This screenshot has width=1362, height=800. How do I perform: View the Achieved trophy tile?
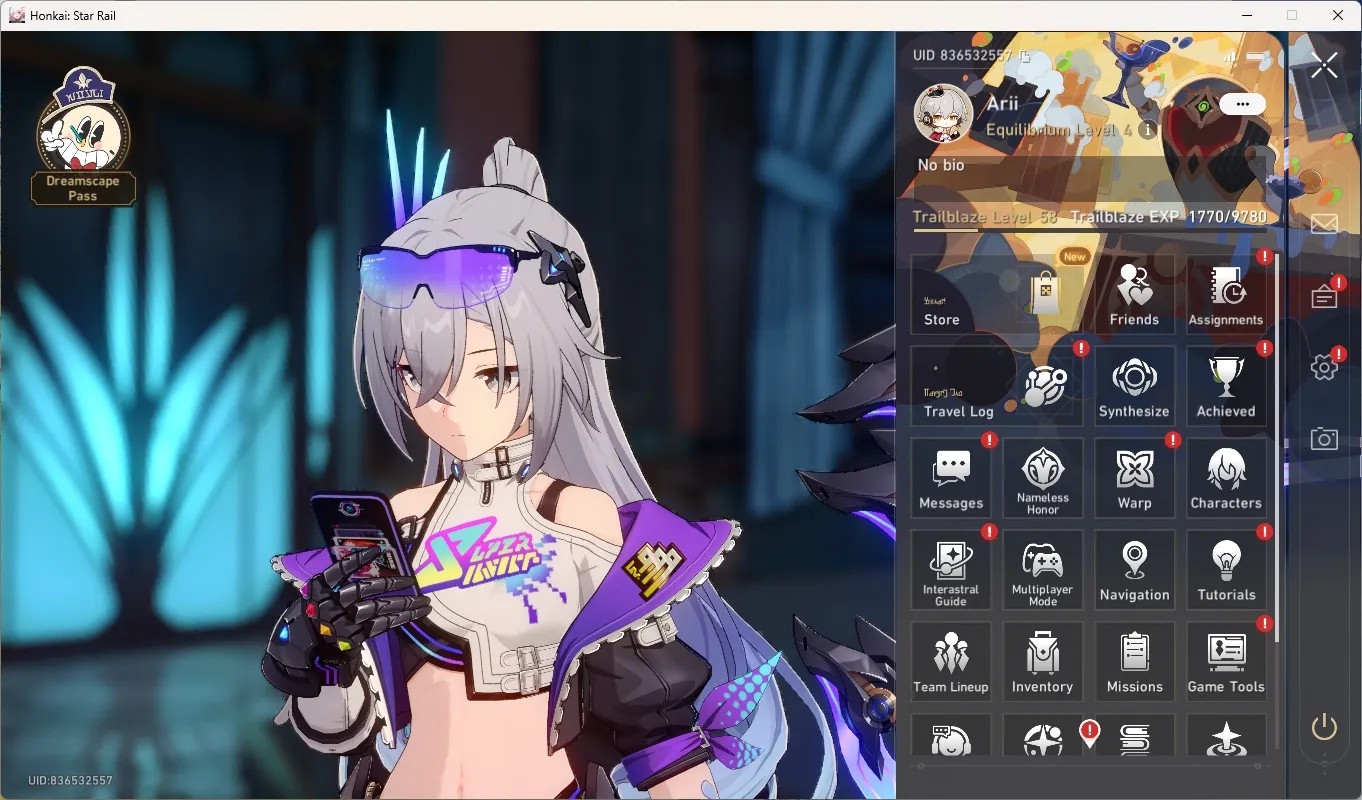coord(1226,386)
